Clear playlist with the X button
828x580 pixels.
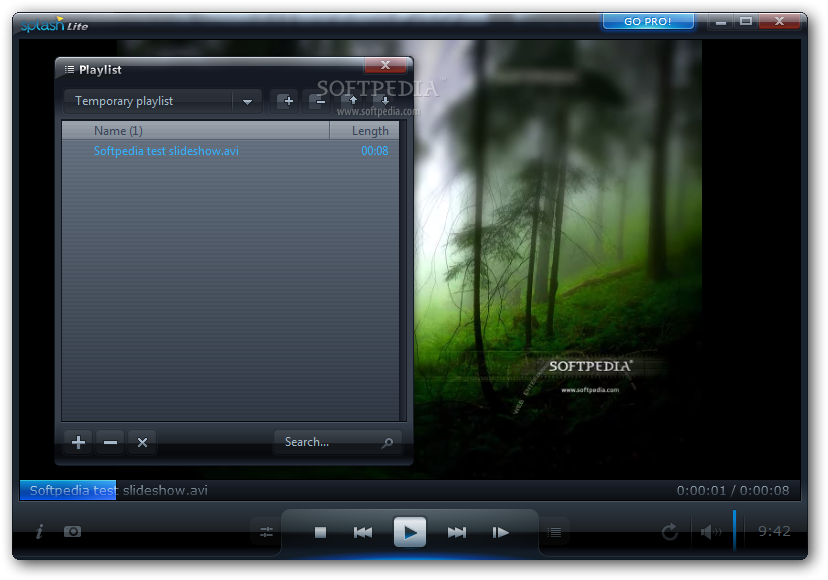(143, 442)
